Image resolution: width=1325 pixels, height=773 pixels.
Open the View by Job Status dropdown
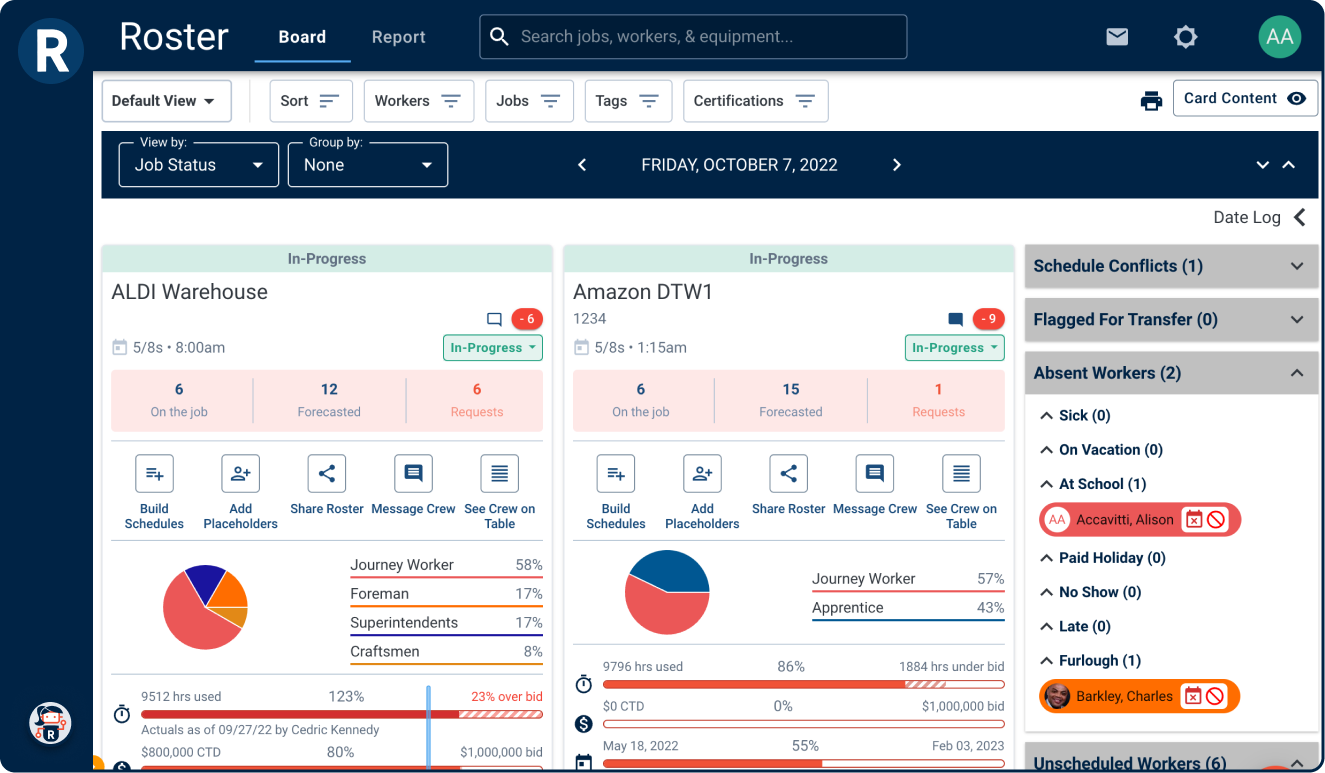(198, 164)
